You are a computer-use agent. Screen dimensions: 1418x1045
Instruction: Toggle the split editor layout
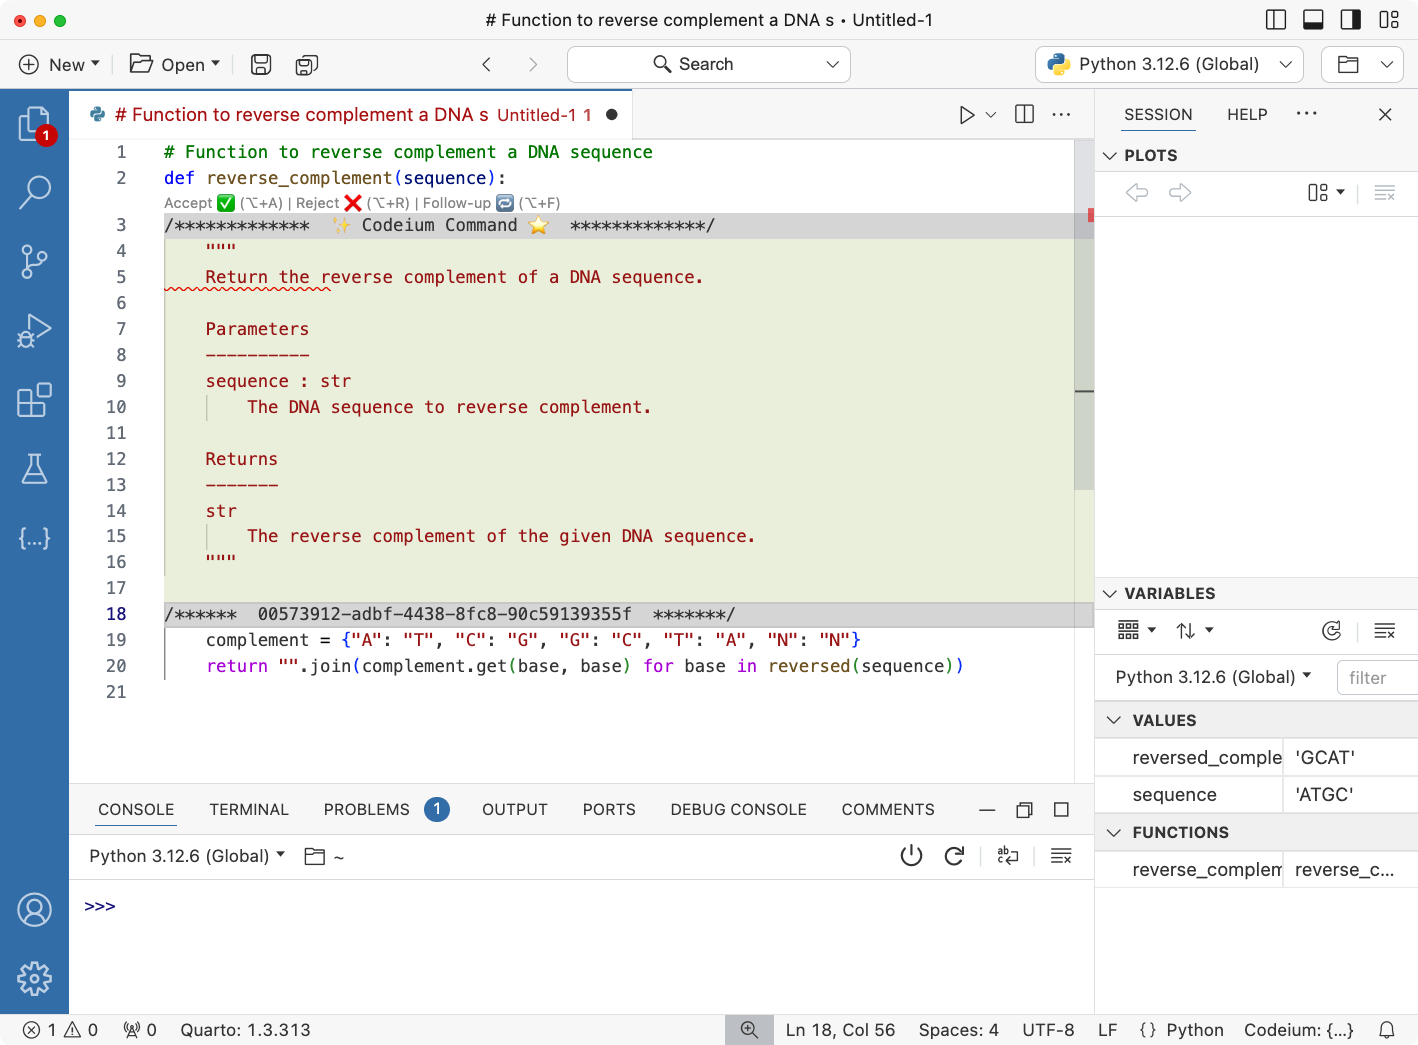tap(1024, 114)
